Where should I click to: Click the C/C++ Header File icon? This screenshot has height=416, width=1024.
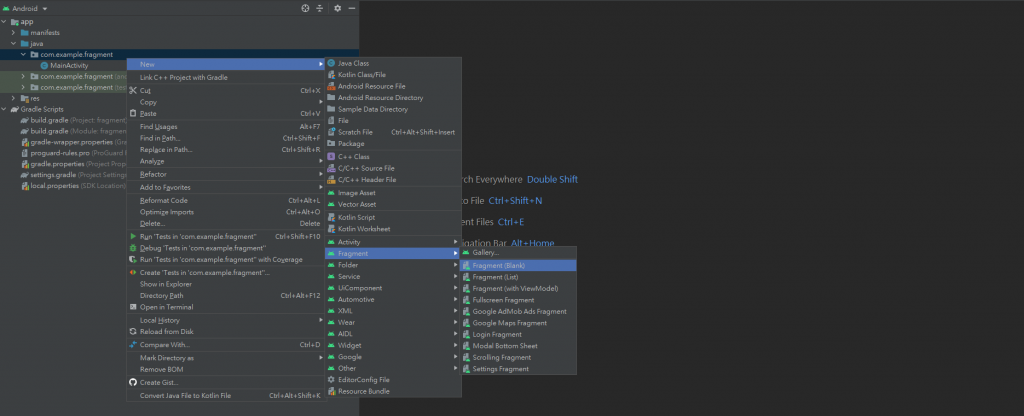(x=331, y=180)
